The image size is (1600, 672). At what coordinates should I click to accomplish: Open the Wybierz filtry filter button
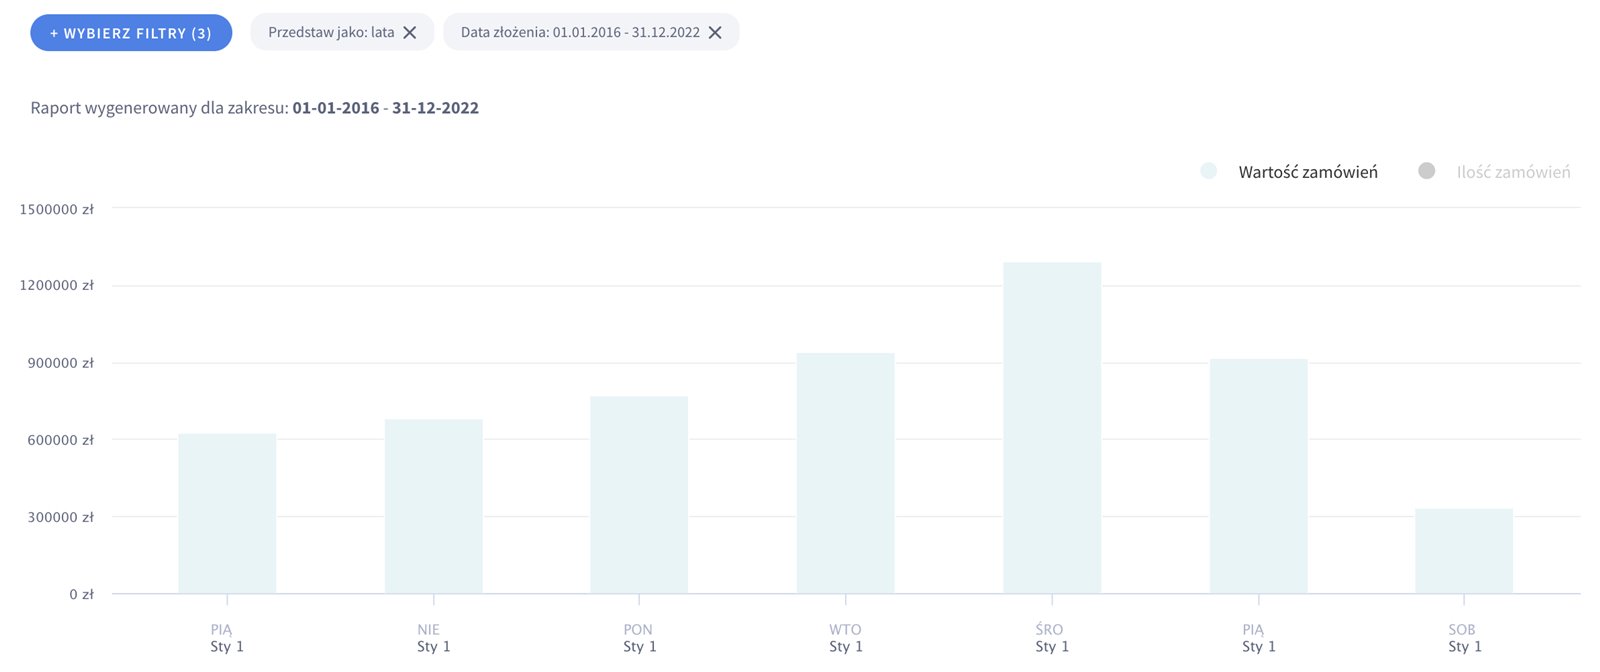pyautogui.click(x=131, y=33)
